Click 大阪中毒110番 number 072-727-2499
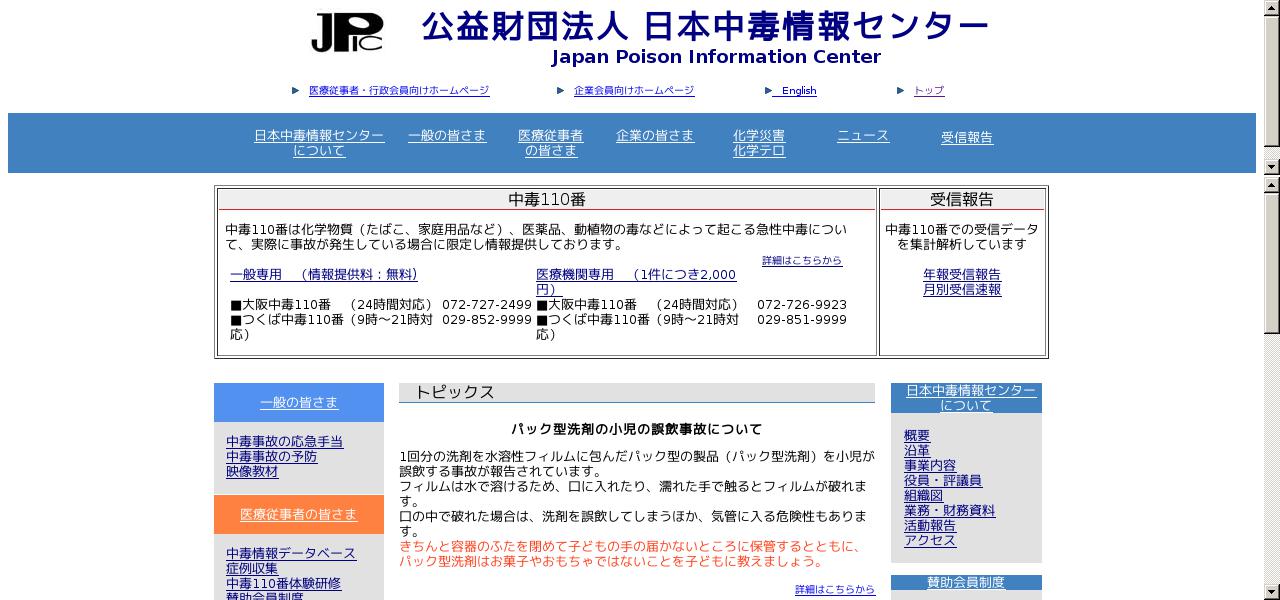Viewport: 1280px width, 600px height. (487, 305)
